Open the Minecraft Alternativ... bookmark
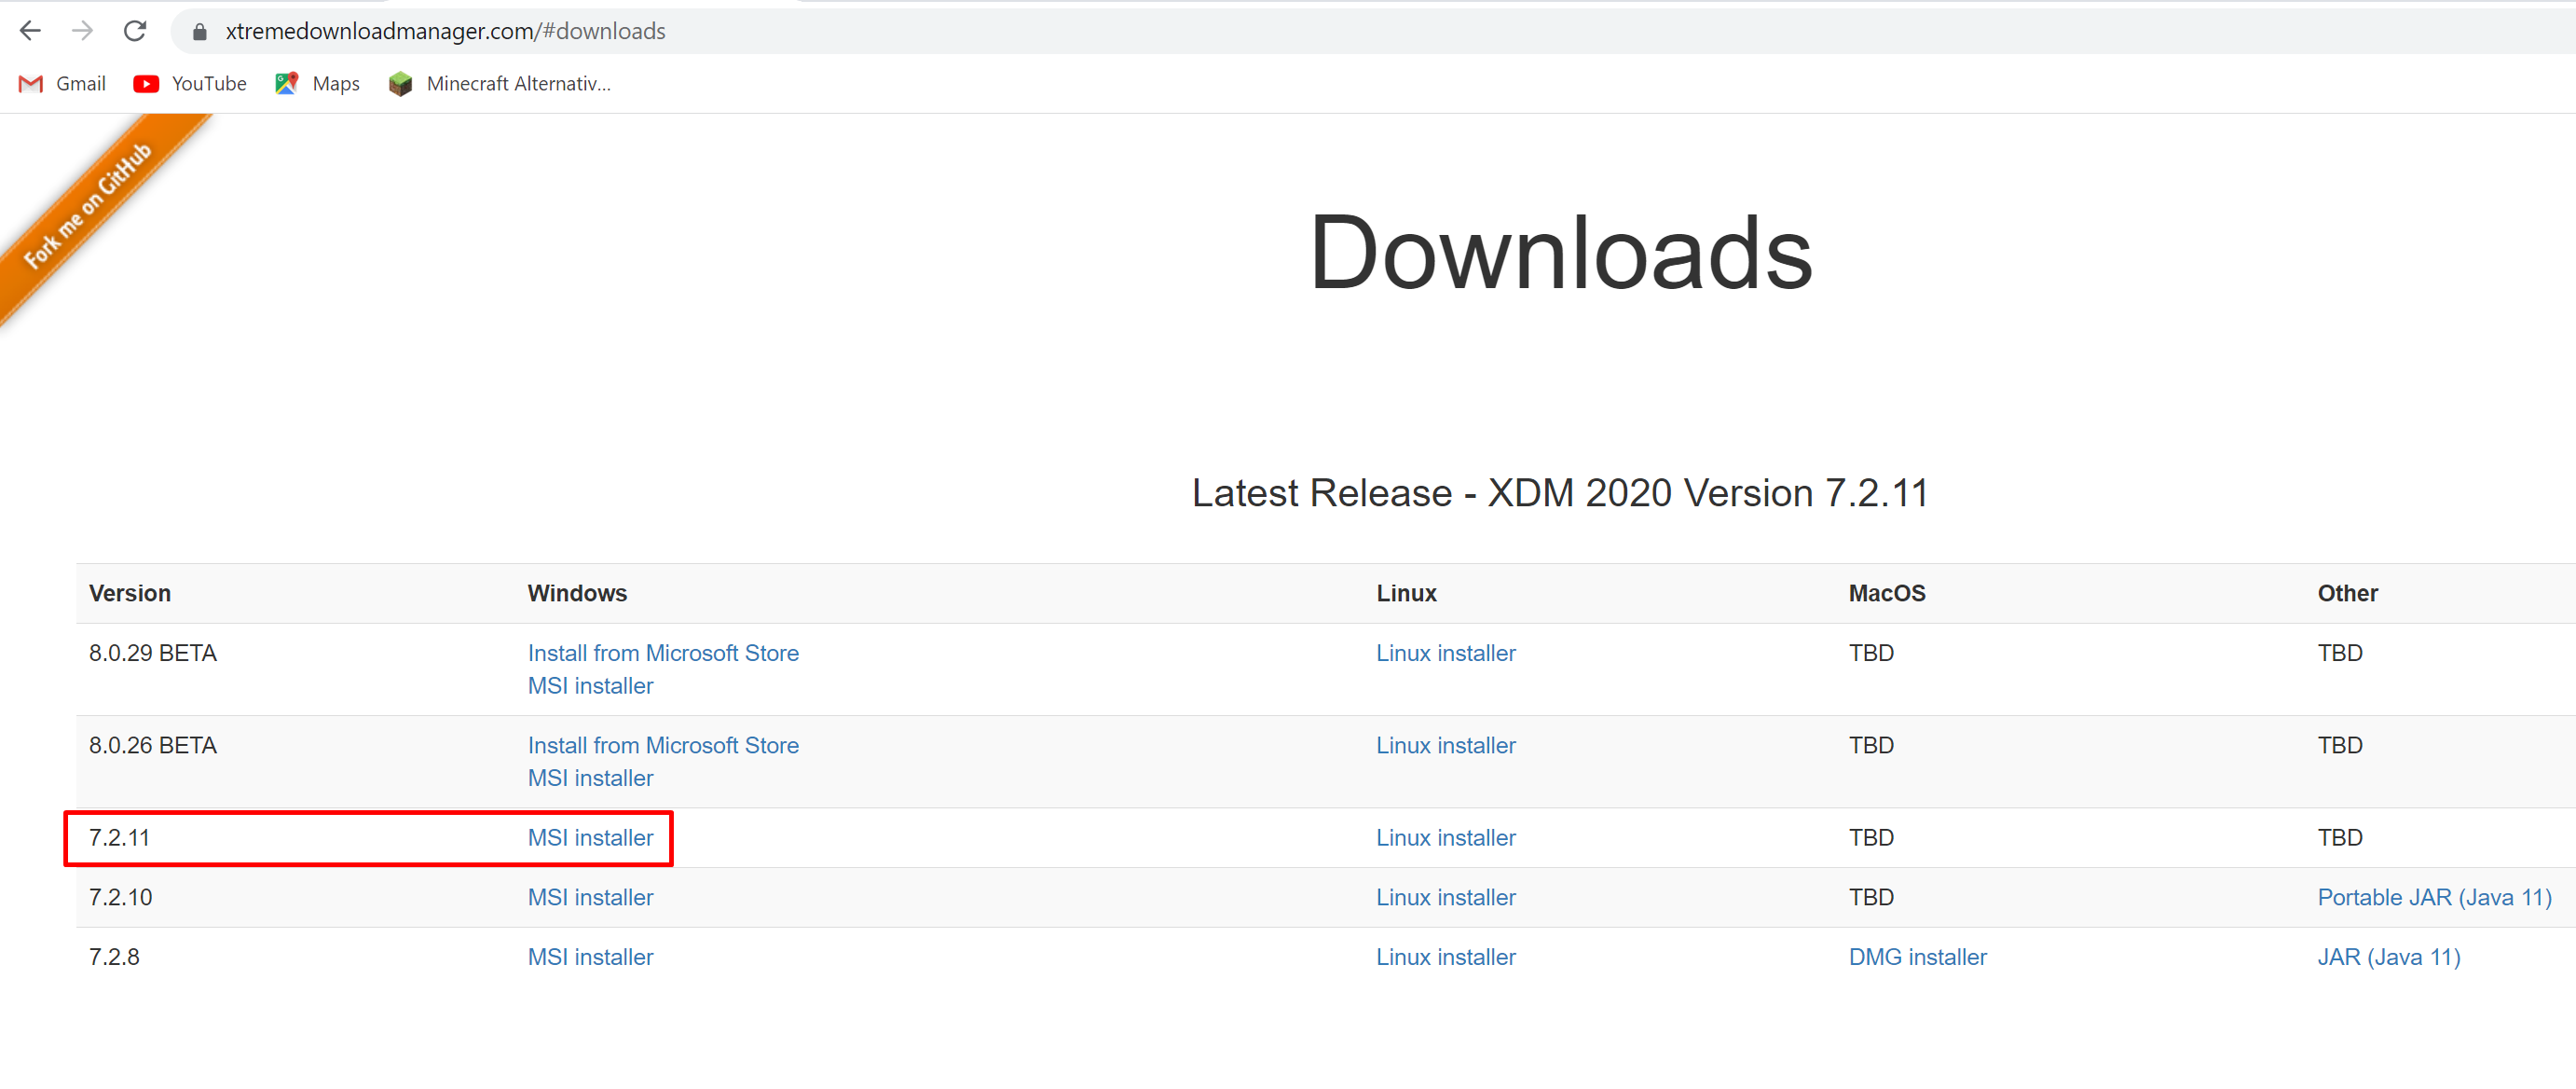 (x=500, y=84)
